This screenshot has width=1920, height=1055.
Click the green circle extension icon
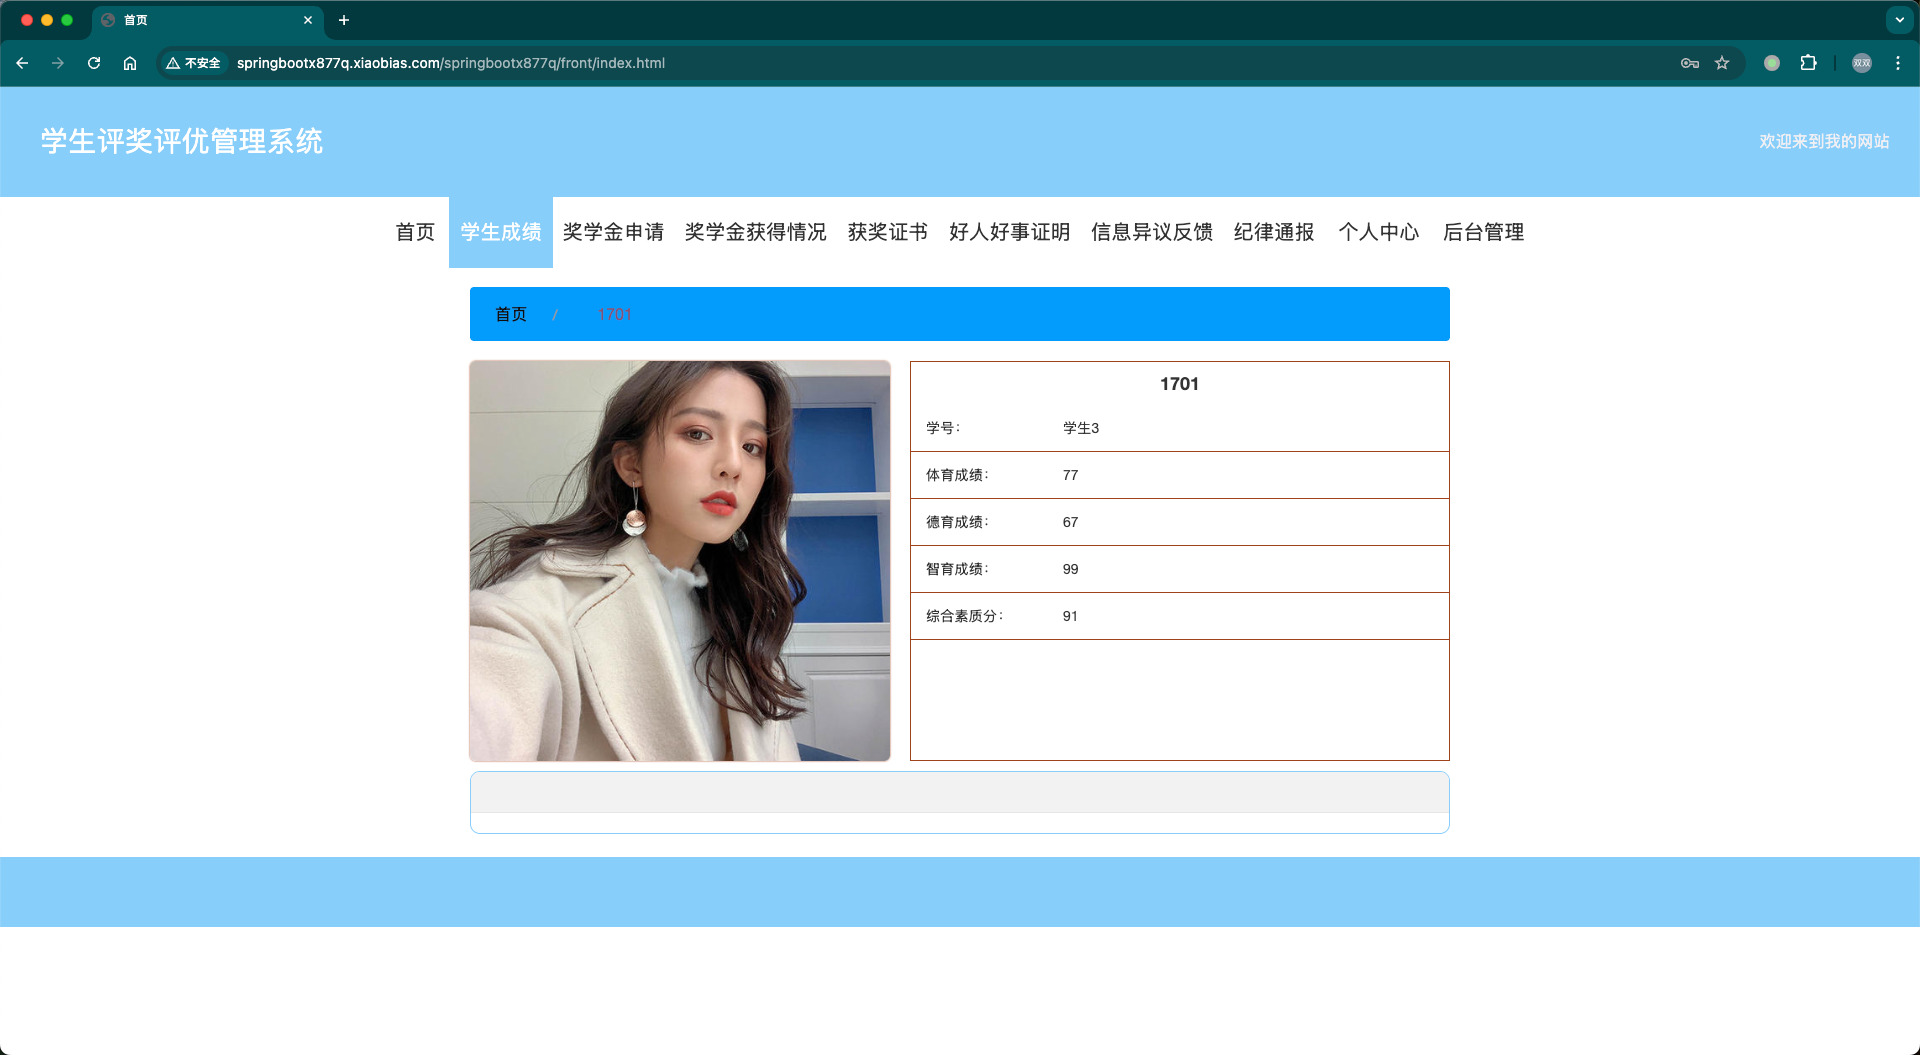click(1772, 63)
